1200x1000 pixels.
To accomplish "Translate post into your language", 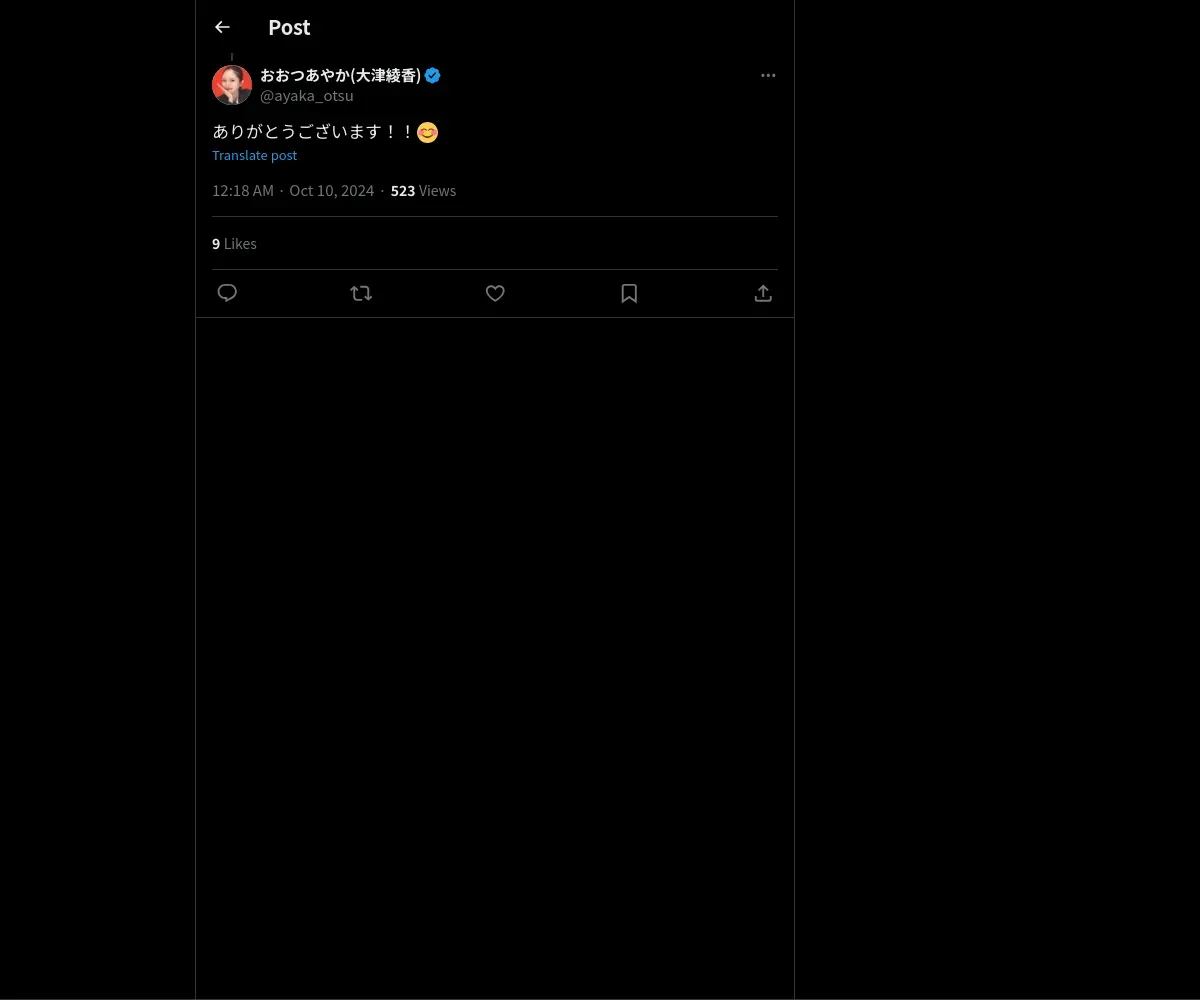I will [x=254, y=155].
